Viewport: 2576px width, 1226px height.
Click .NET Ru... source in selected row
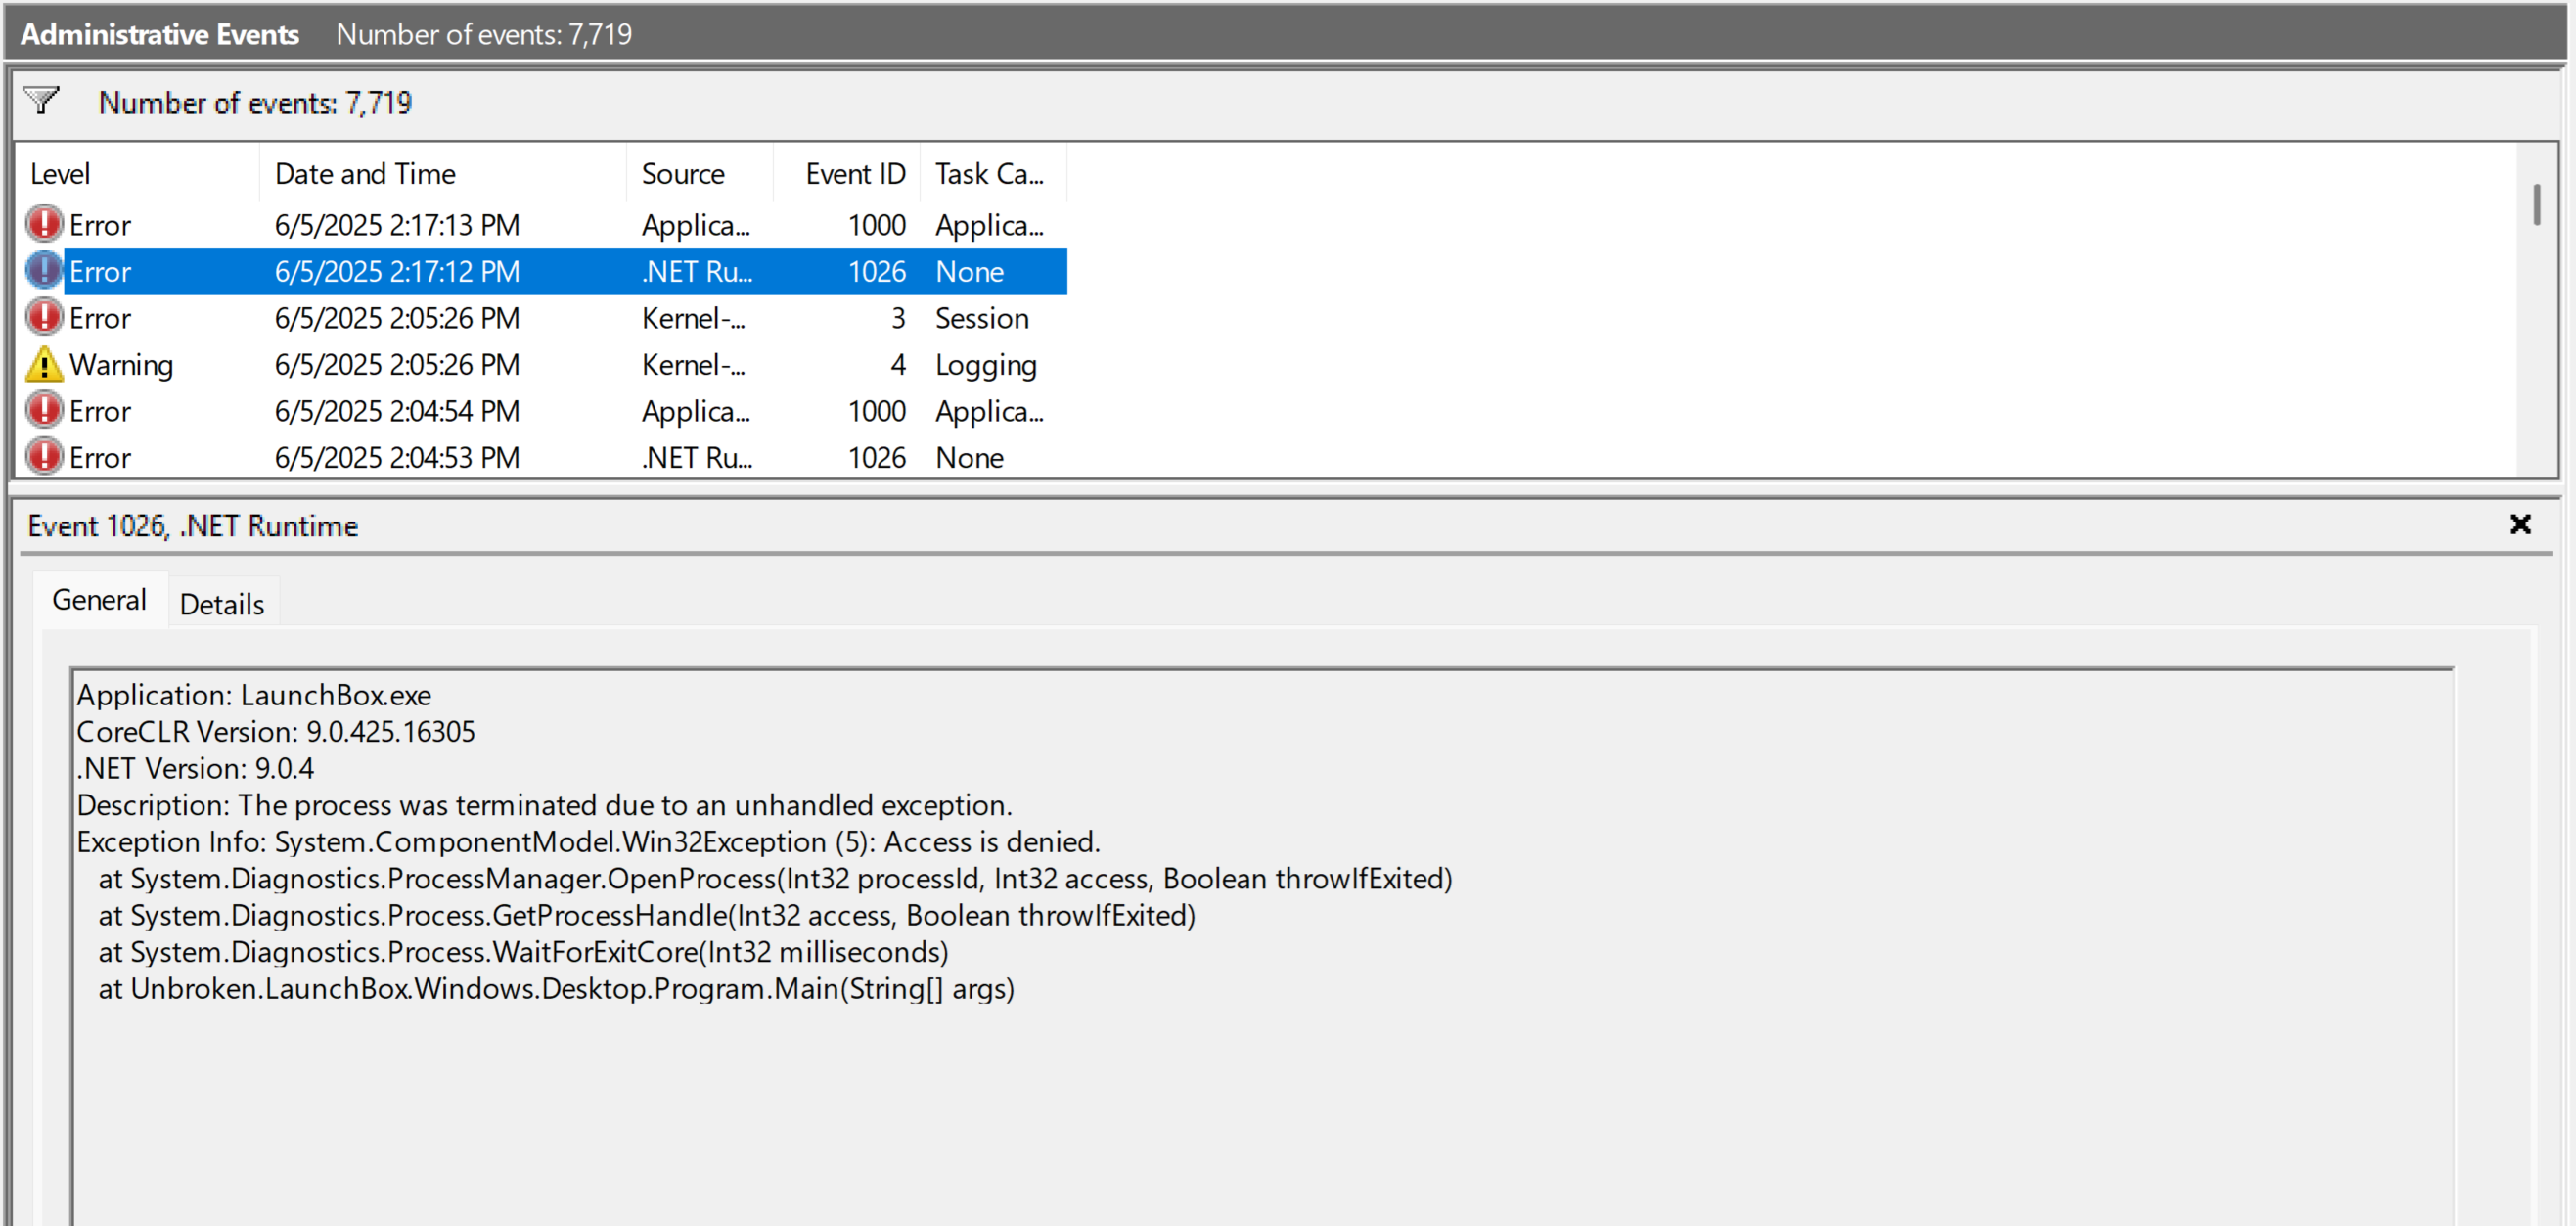tap(697, 271)
